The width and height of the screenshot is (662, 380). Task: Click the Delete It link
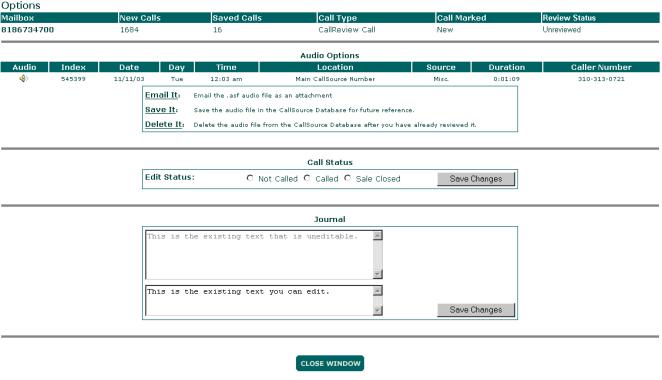pyautogui.click(x=165, y=125)
